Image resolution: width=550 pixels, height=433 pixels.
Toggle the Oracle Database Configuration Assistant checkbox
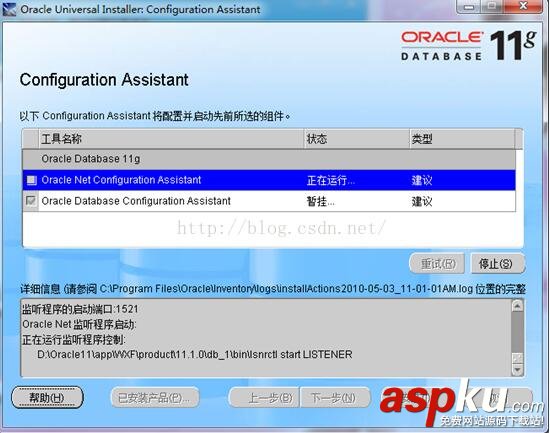tap(31, 201)
